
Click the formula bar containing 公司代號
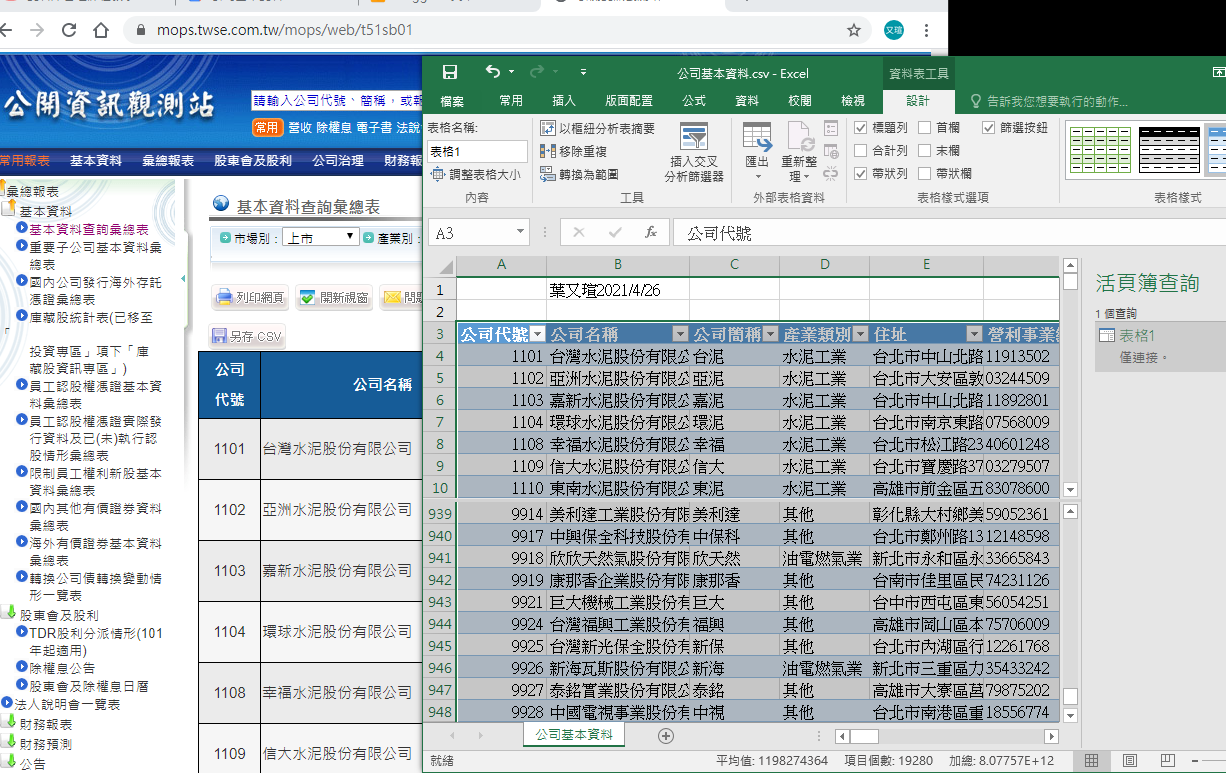click(950, 233)
